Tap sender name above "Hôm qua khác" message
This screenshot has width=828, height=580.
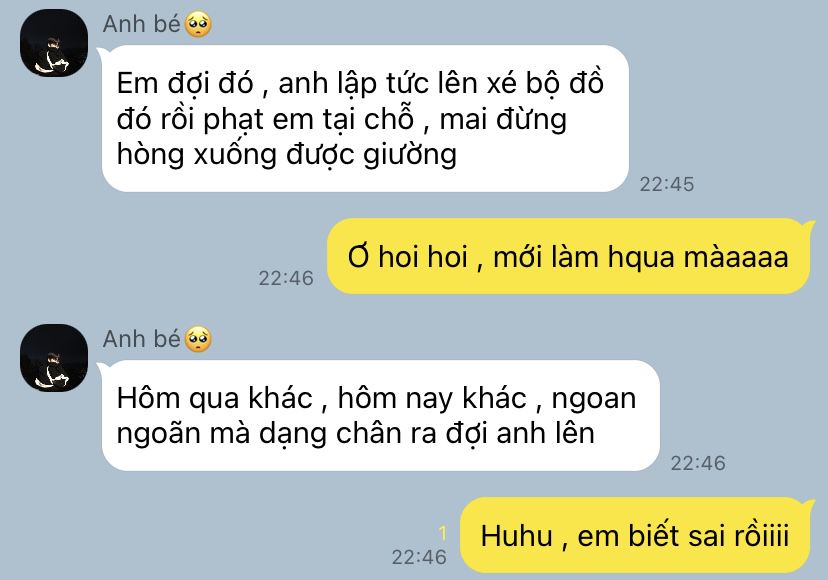[142, 339]
